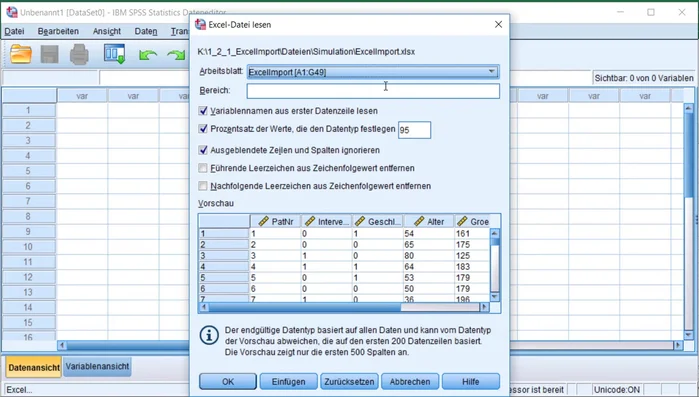Screen dimensions: 699x397
Task: Click preview scrollbar left arrow
Action: pyautogui.click(x=204, y=307)
